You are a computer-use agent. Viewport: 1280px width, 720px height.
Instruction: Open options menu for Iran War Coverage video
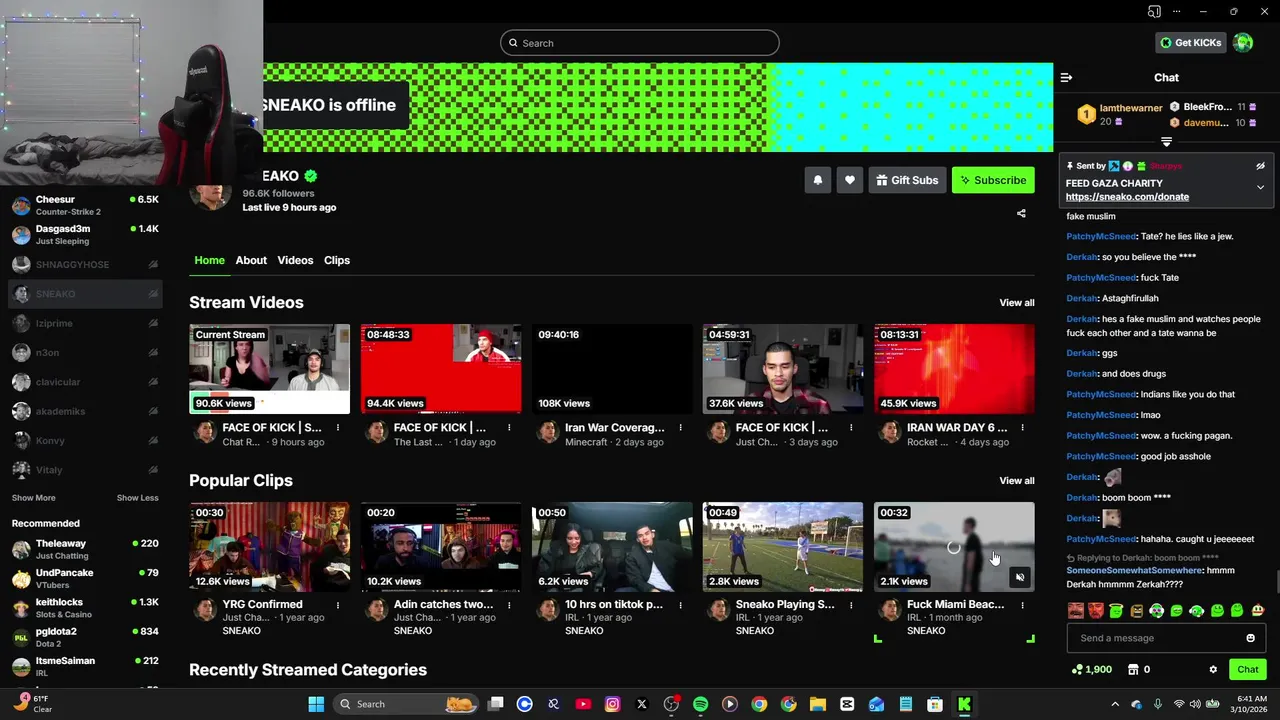click(680, 428)
